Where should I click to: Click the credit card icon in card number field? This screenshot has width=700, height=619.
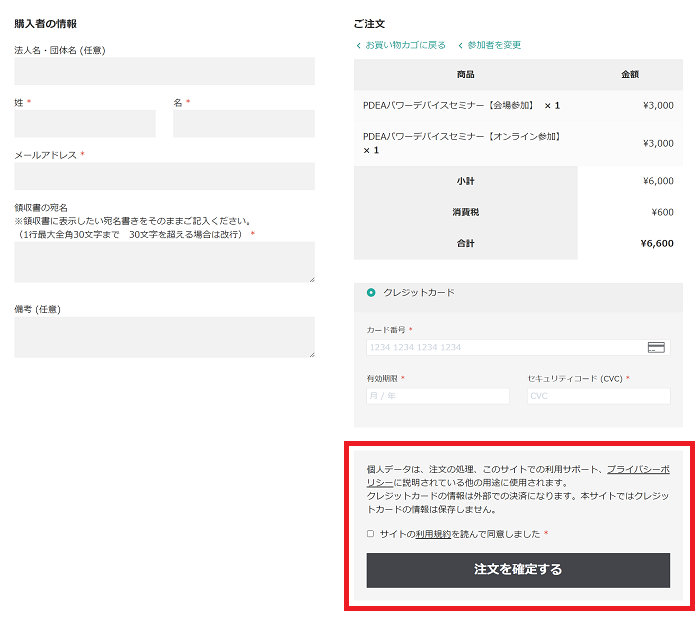(x=656, y=347)
